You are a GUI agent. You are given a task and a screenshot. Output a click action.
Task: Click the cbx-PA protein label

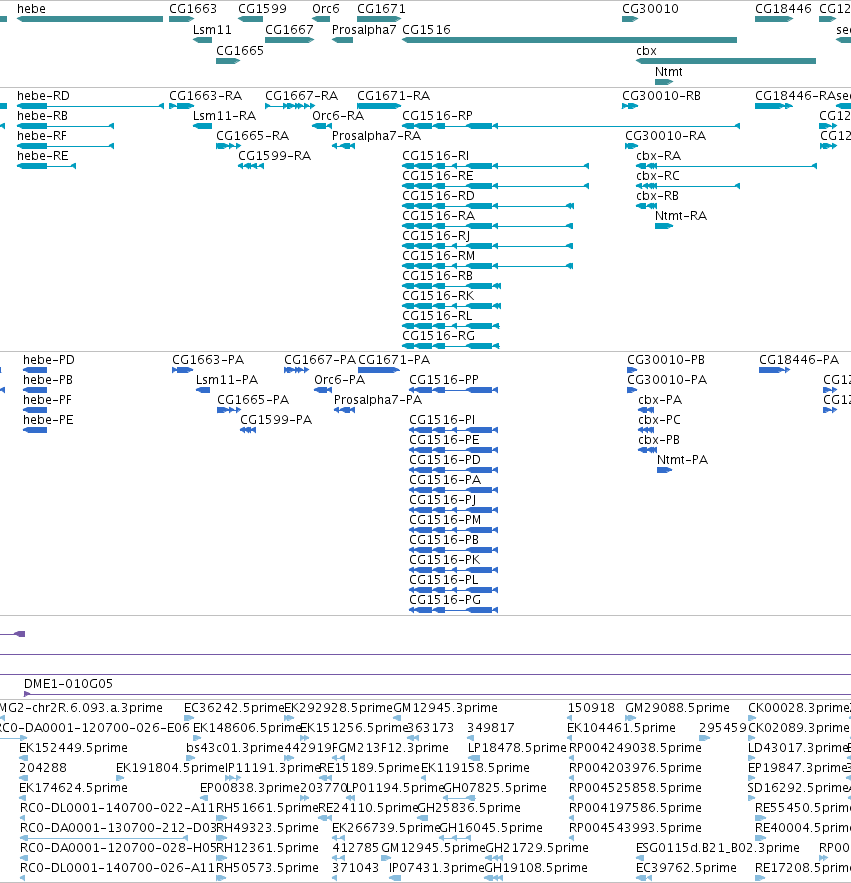(x=660, y=399)
